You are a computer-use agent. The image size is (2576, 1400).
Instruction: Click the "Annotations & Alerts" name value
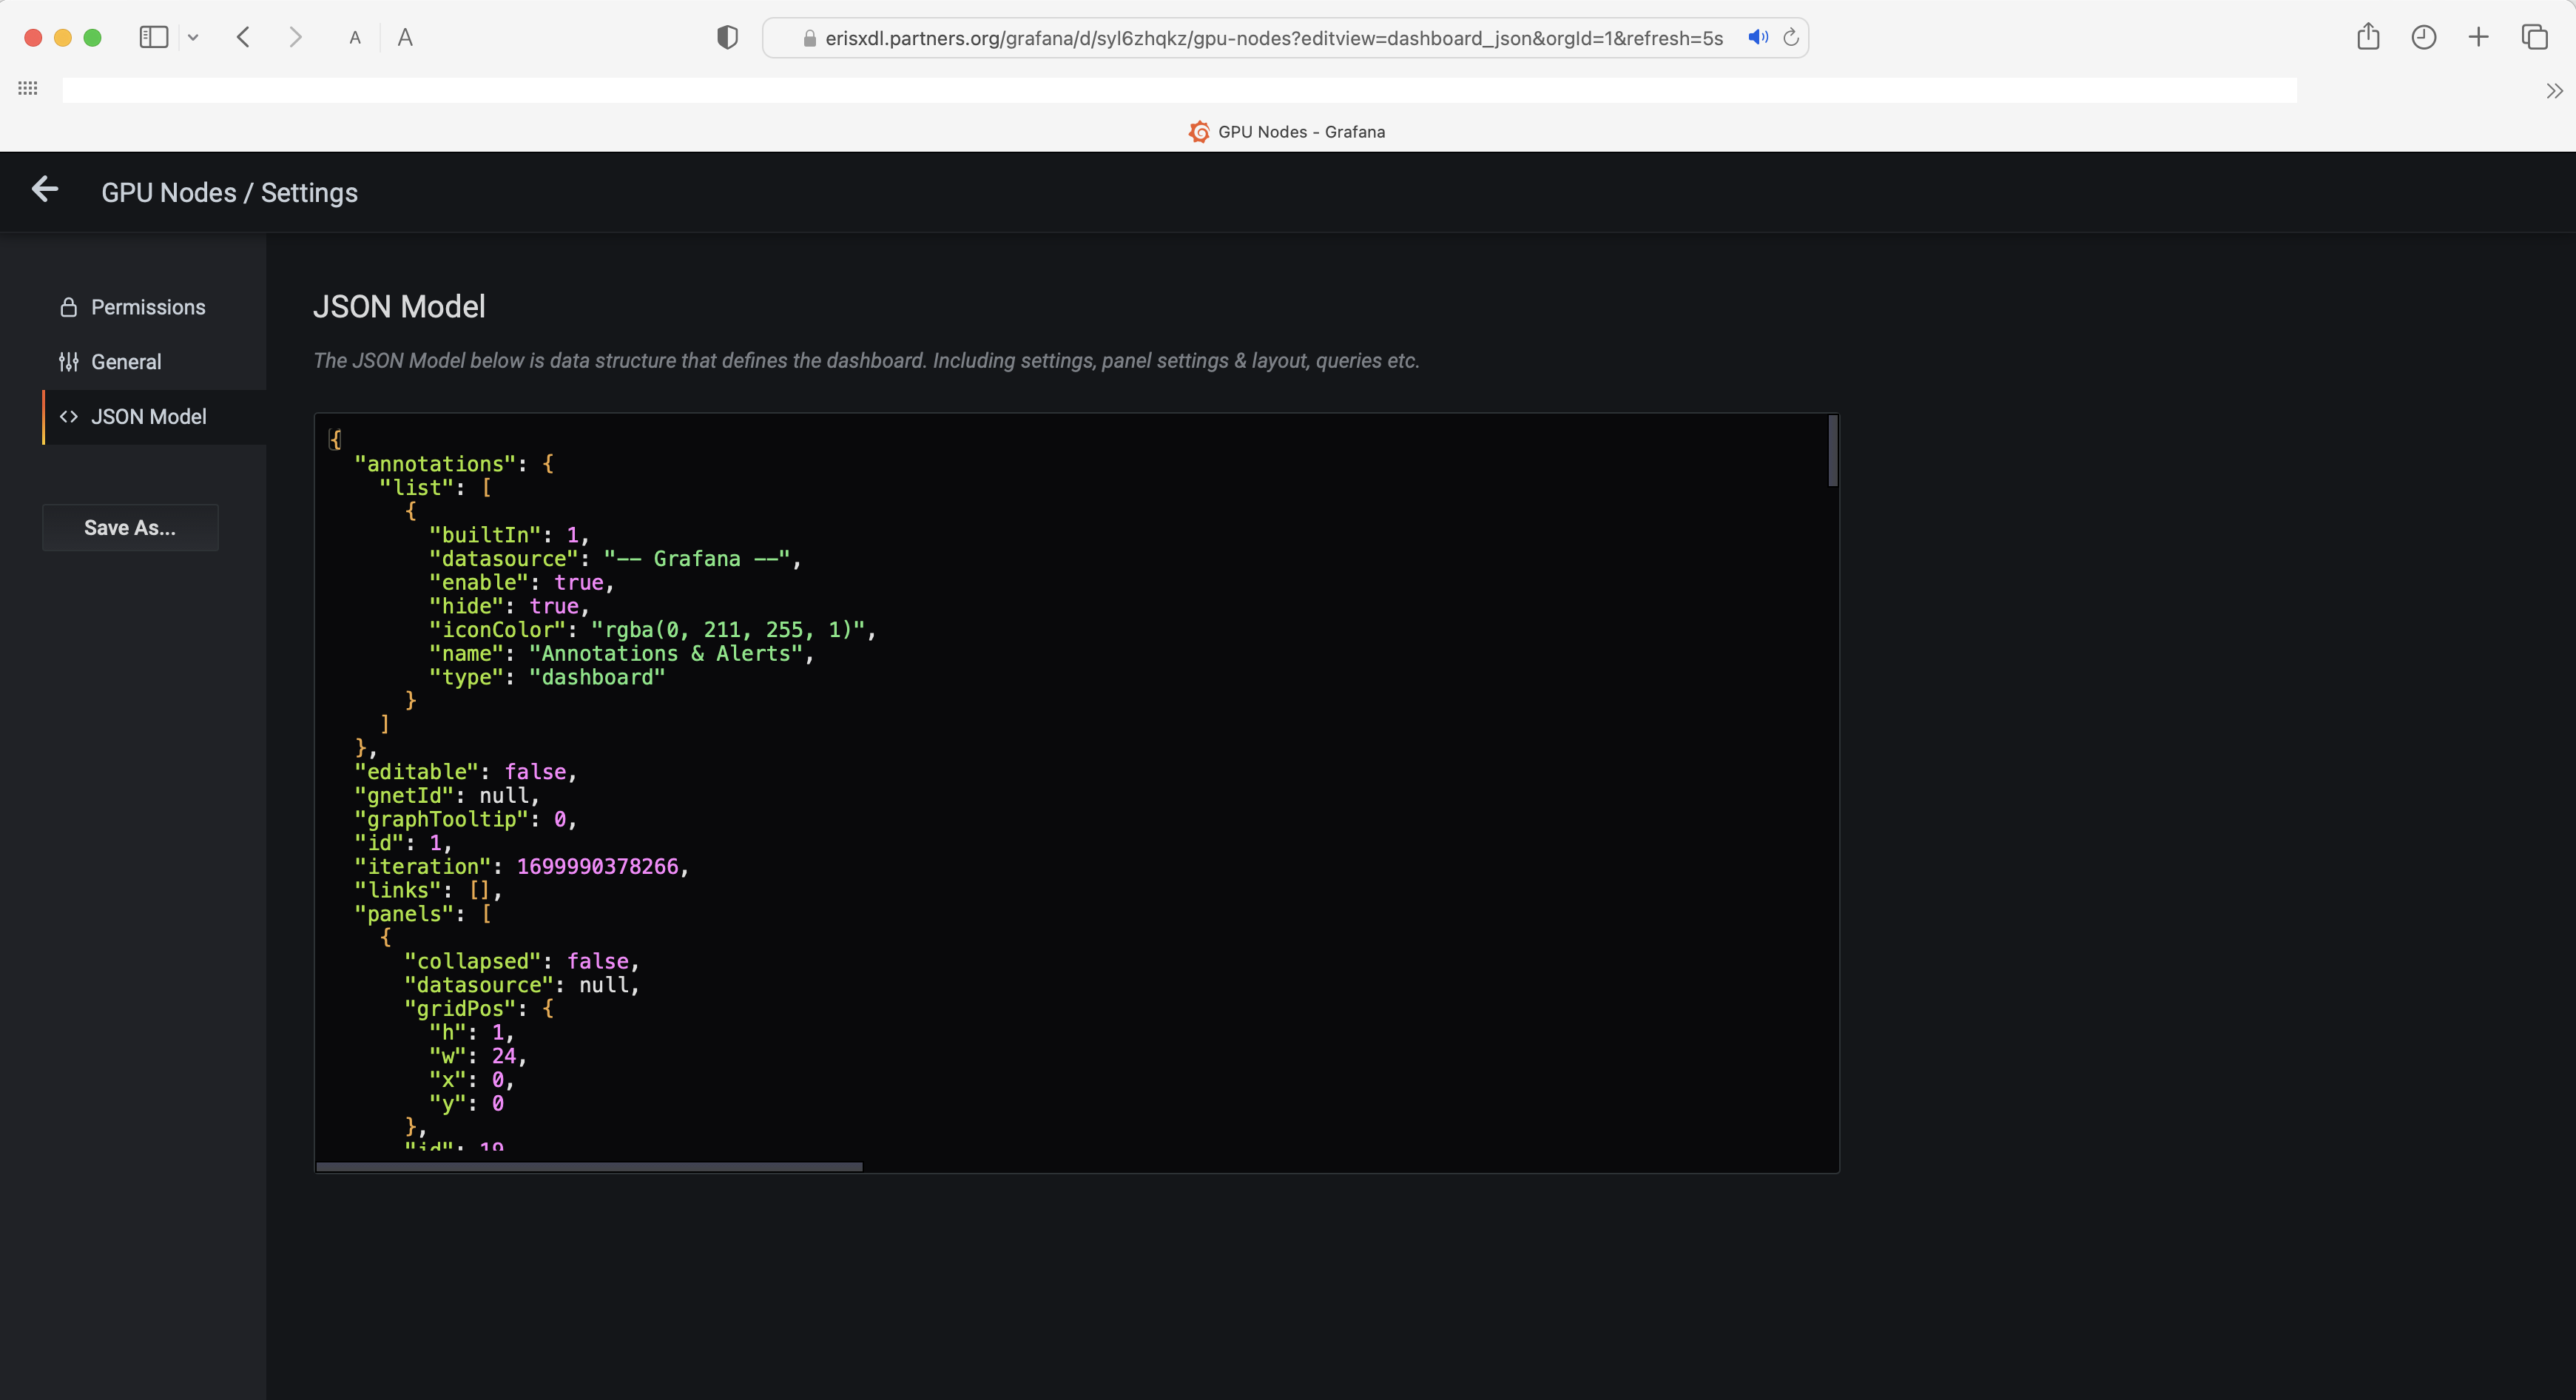click(x=666, y=654)
